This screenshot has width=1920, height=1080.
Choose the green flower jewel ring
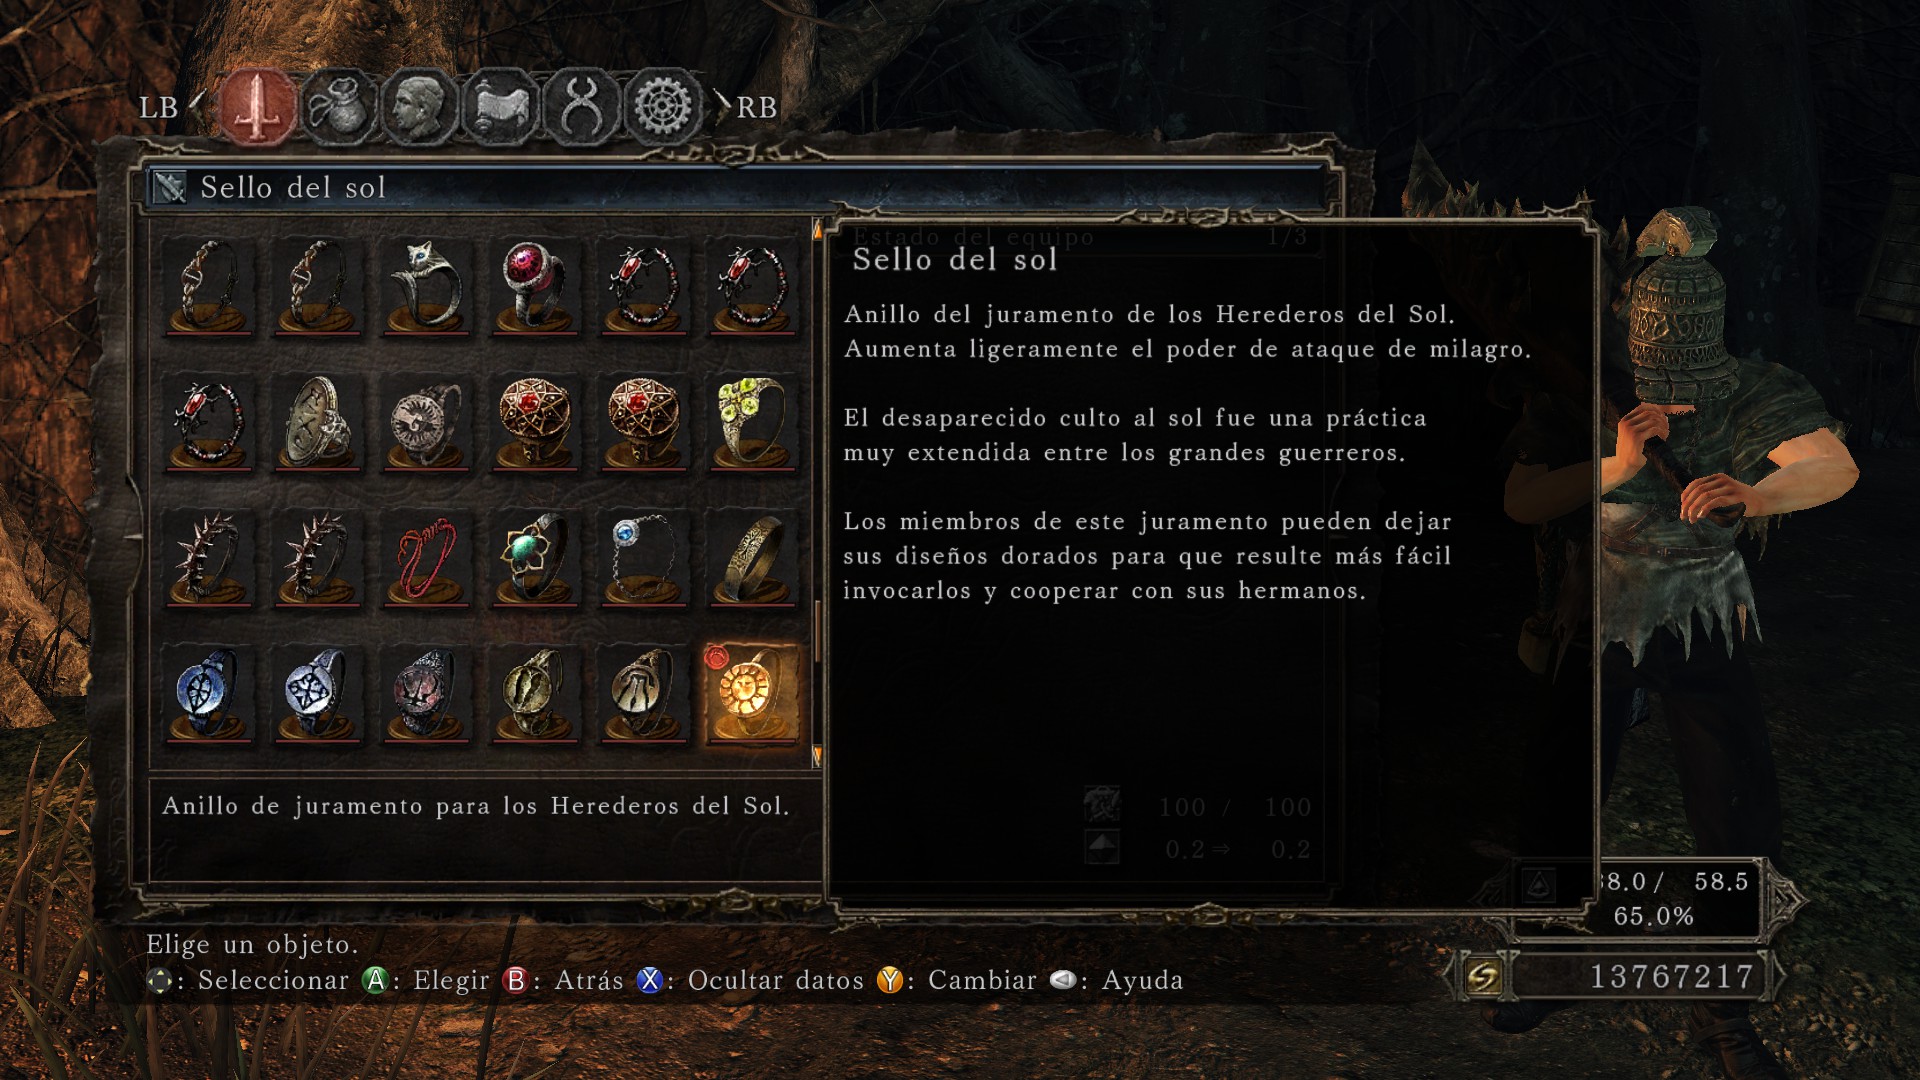pyautogui.click(x=535, y=558)
